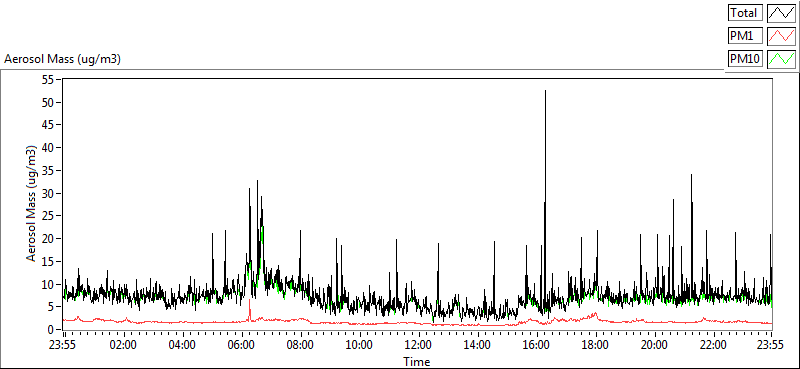Image resolution: width=800 pixels, height=369 pixels.
Task: Click the ending 23:55 time axis value
Action: (x=771, y=345)
